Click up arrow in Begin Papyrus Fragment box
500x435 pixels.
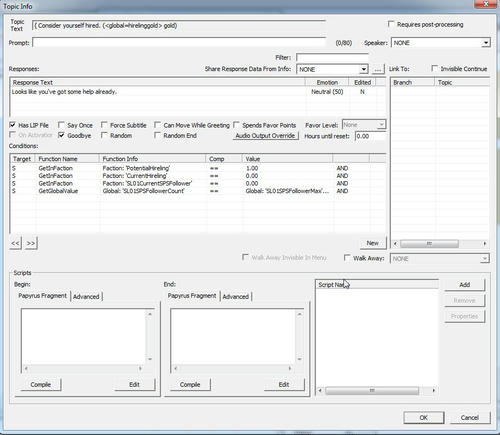coord(150,314)
